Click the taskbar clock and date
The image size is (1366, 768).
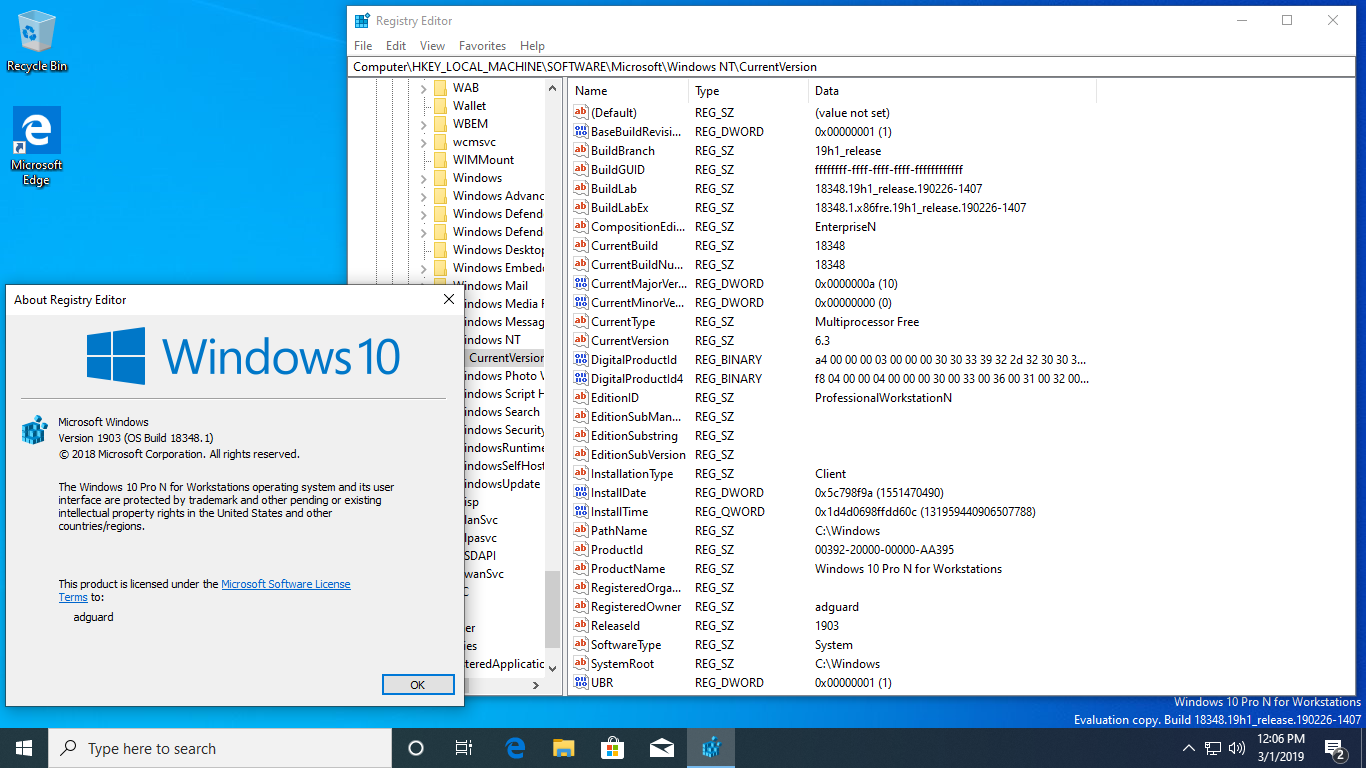[1282, 748]
